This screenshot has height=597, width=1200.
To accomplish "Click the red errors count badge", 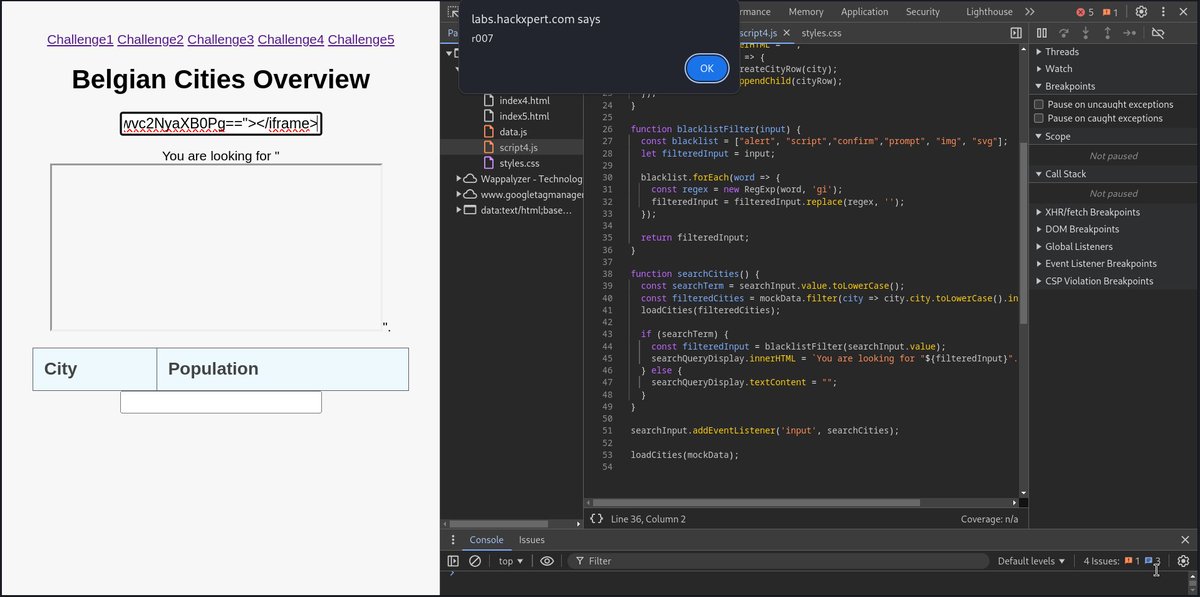I will point(1085,12).
